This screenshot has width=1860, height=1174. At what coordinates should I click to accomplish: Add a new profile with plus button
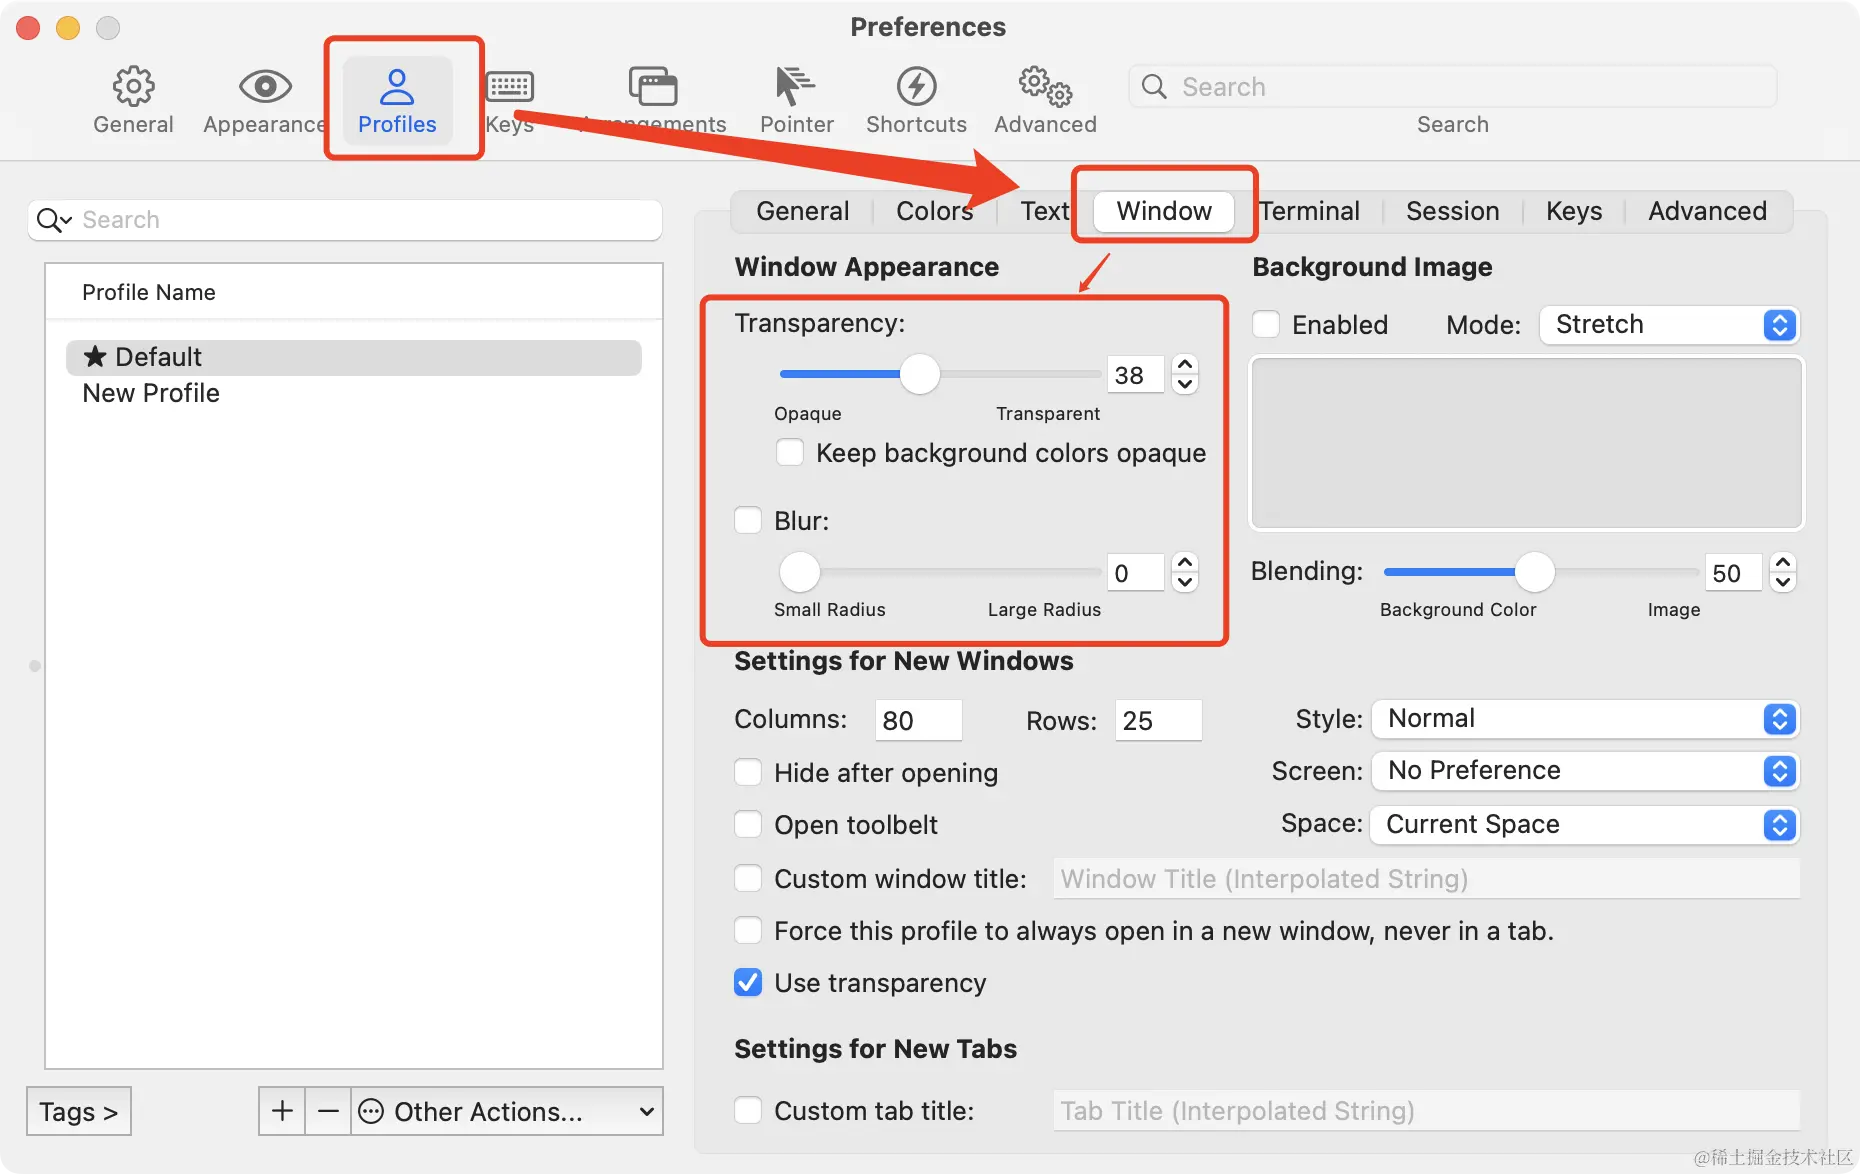[282, 1111]
